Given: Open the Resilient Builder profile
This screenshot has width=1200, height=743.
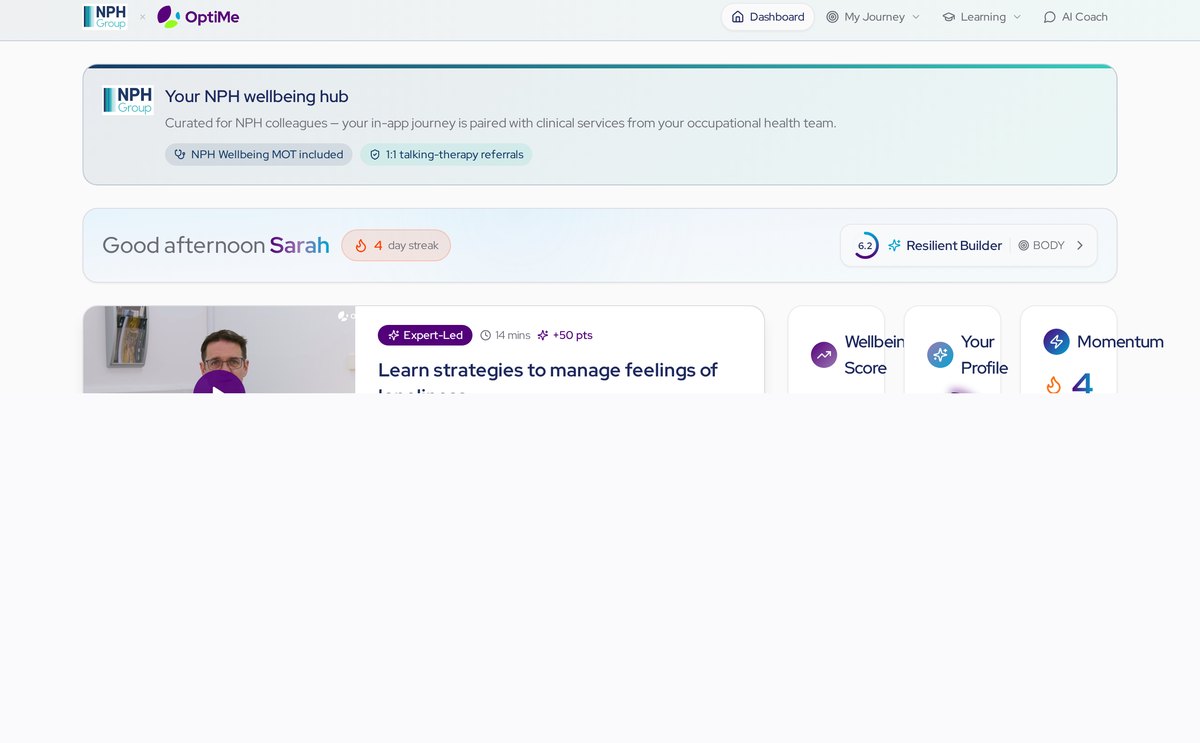Looking at the screenshot, I should coord(968,245).
